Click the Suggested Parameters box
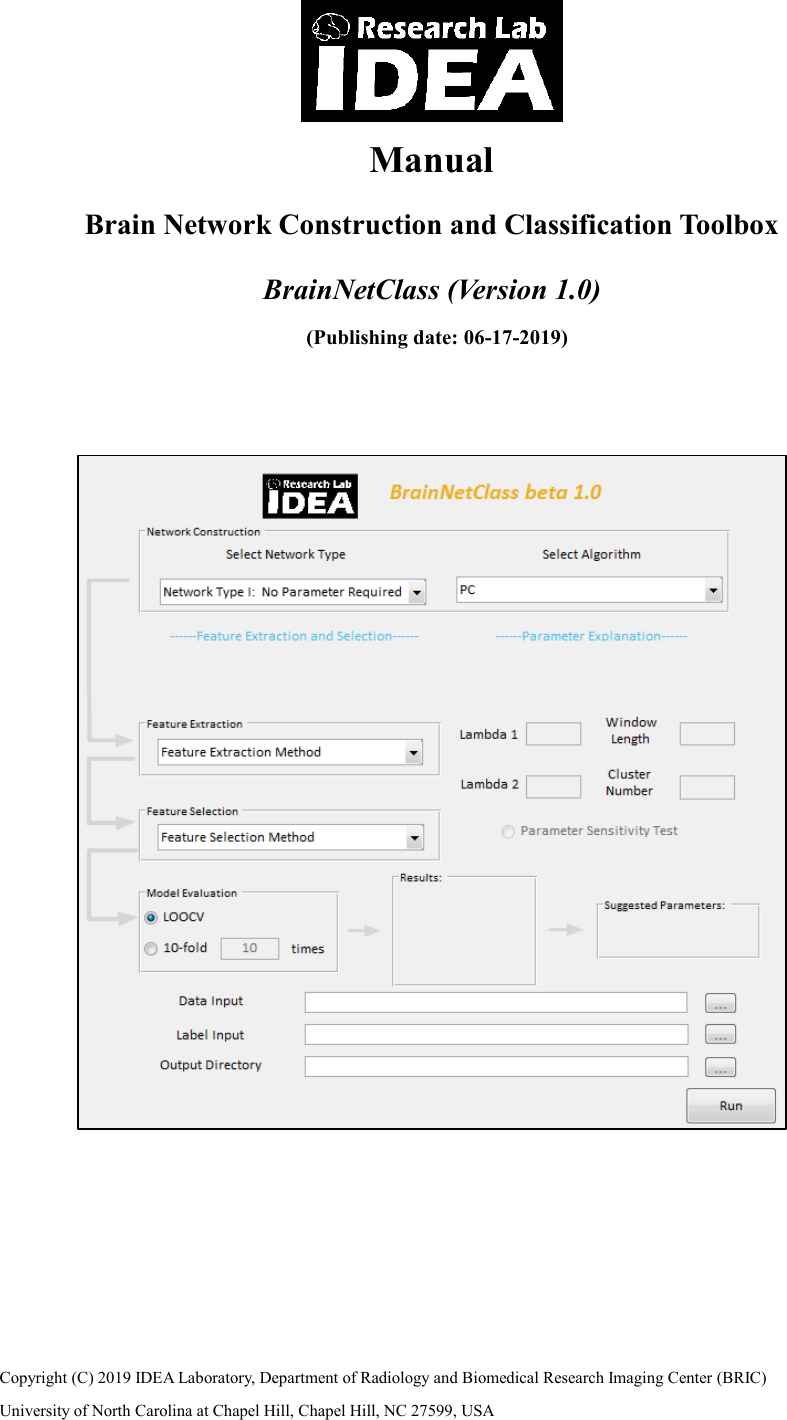Screen dimensions: 787x1420 (x=678, y=931)
